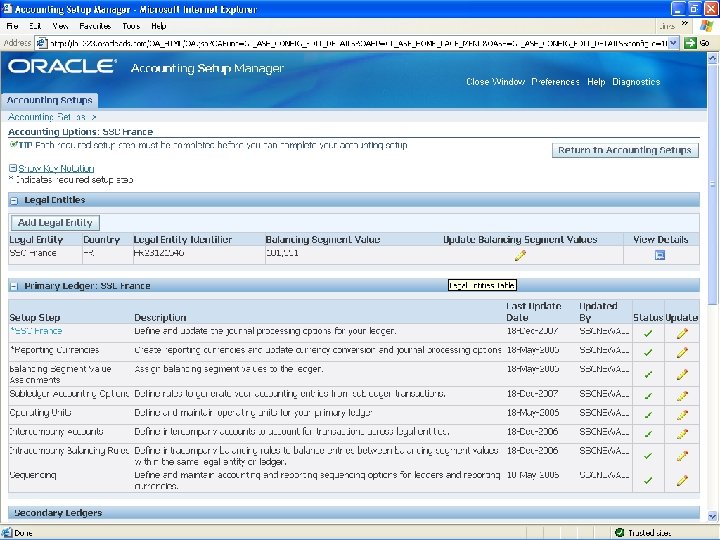Click the green Go arrow beside address bar
The width and height of the screenshot is (720, 540).
(x=690, y=43)
